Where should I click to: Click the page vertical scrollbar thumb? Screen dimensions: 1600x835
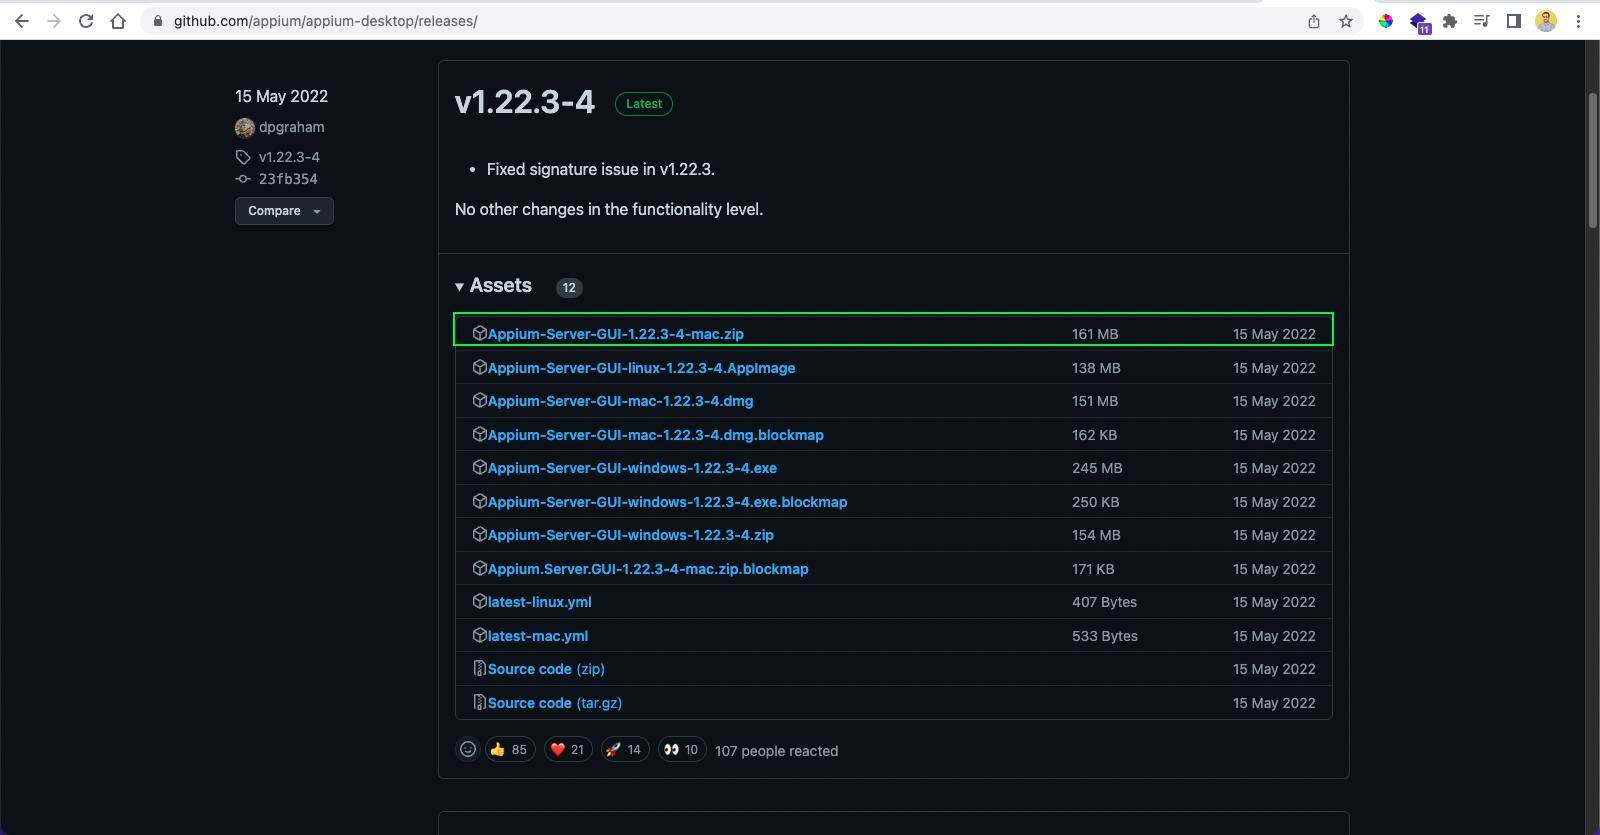(1593, 160)
